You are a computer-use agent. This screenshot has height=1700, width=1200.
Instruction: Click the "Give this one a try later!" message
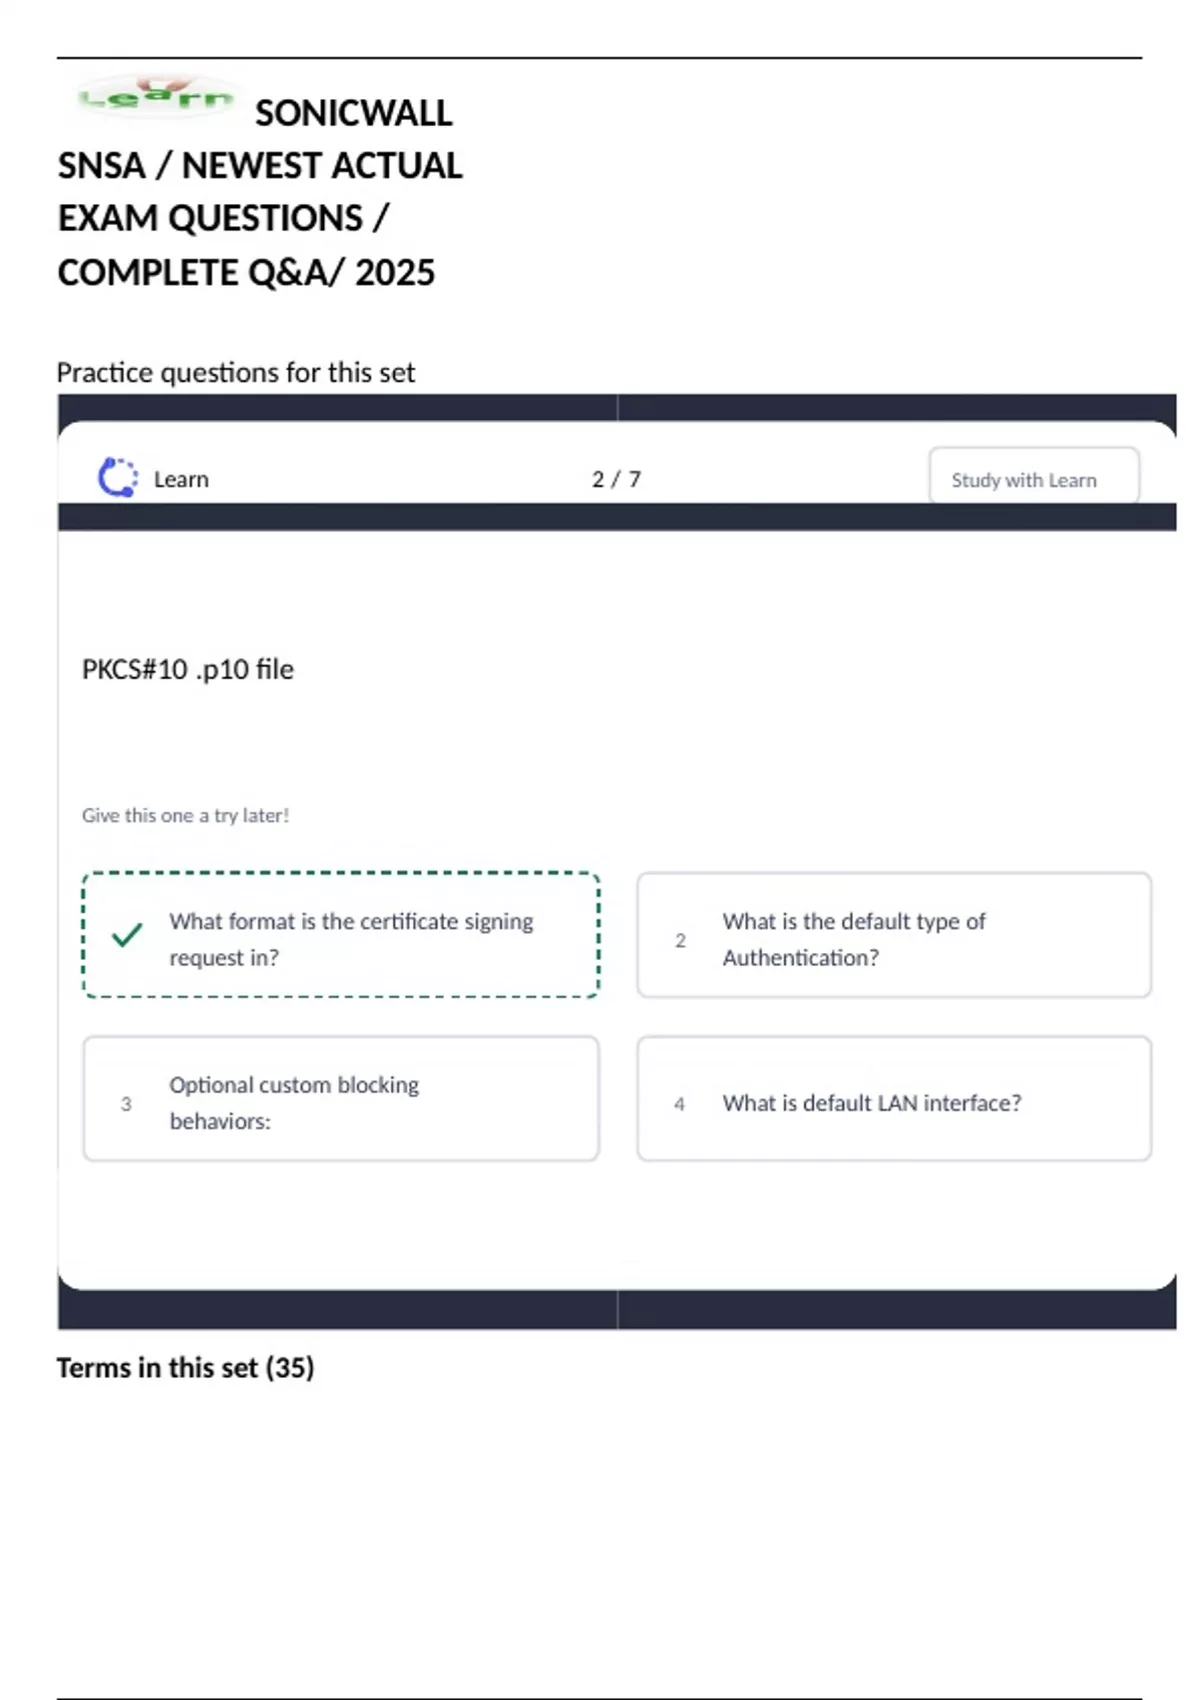pos(185,815)
